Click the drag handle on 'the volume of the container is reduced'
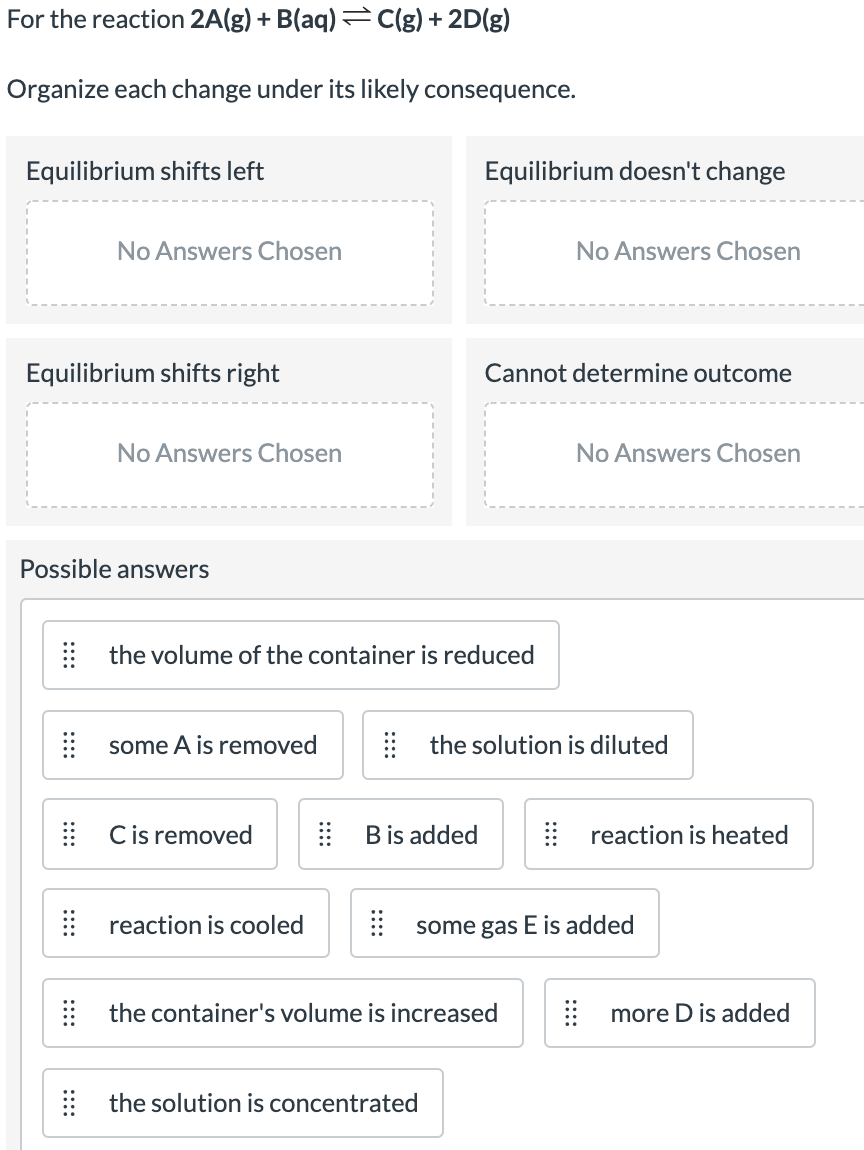 coord(69,655)
